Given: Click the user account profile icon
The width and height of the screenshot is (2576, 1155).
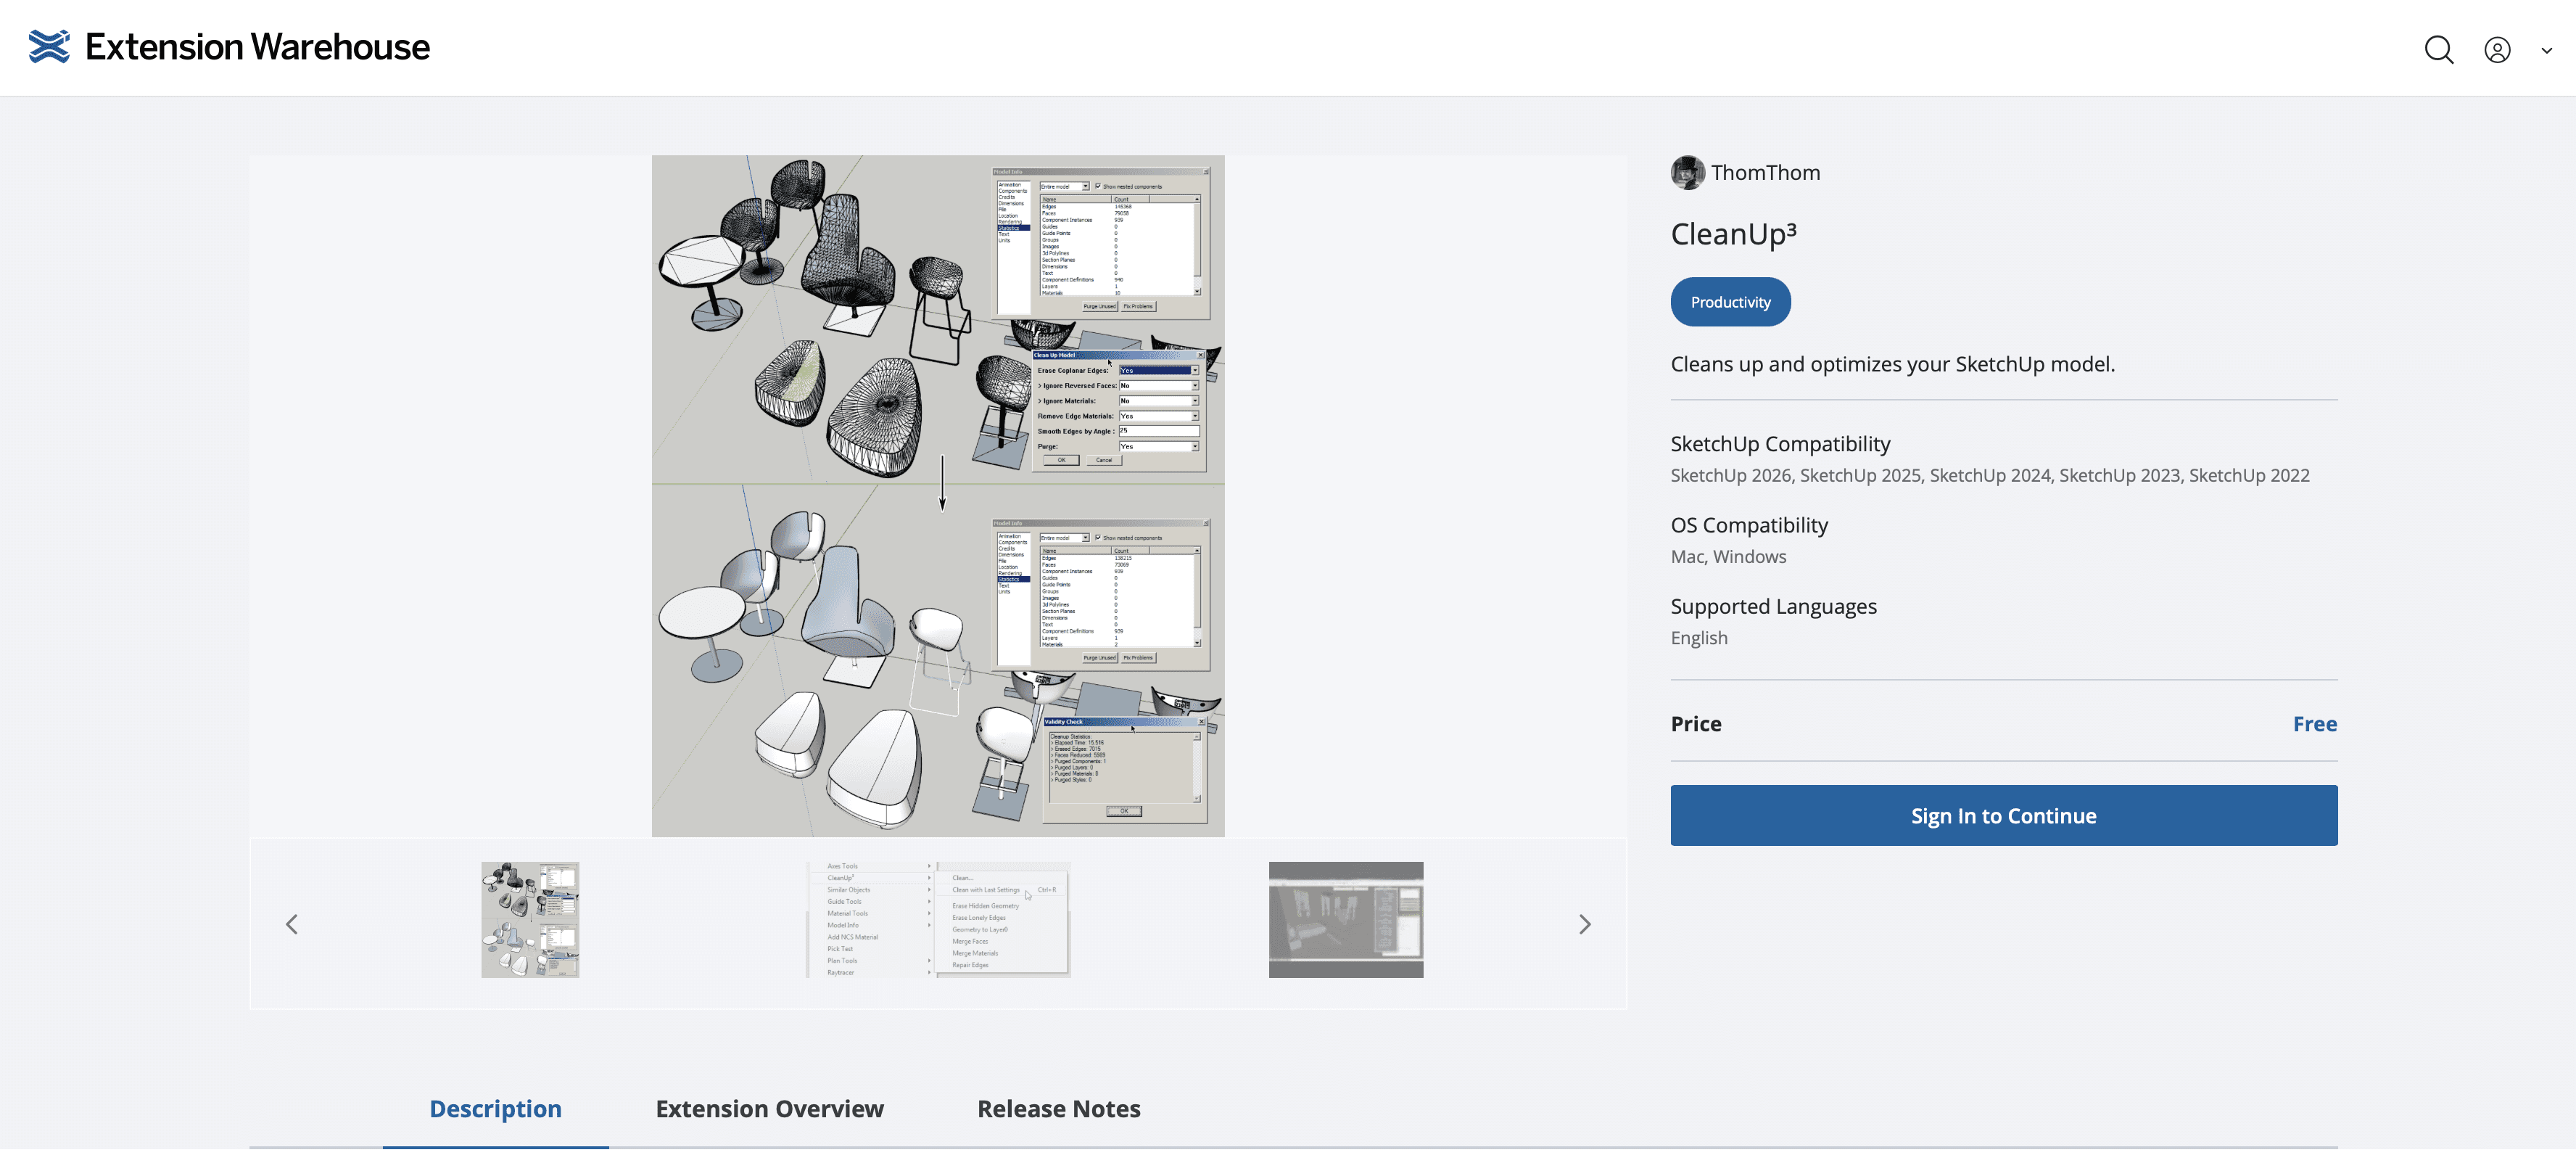Looking at the screenshot, I should coord(2497,50).
